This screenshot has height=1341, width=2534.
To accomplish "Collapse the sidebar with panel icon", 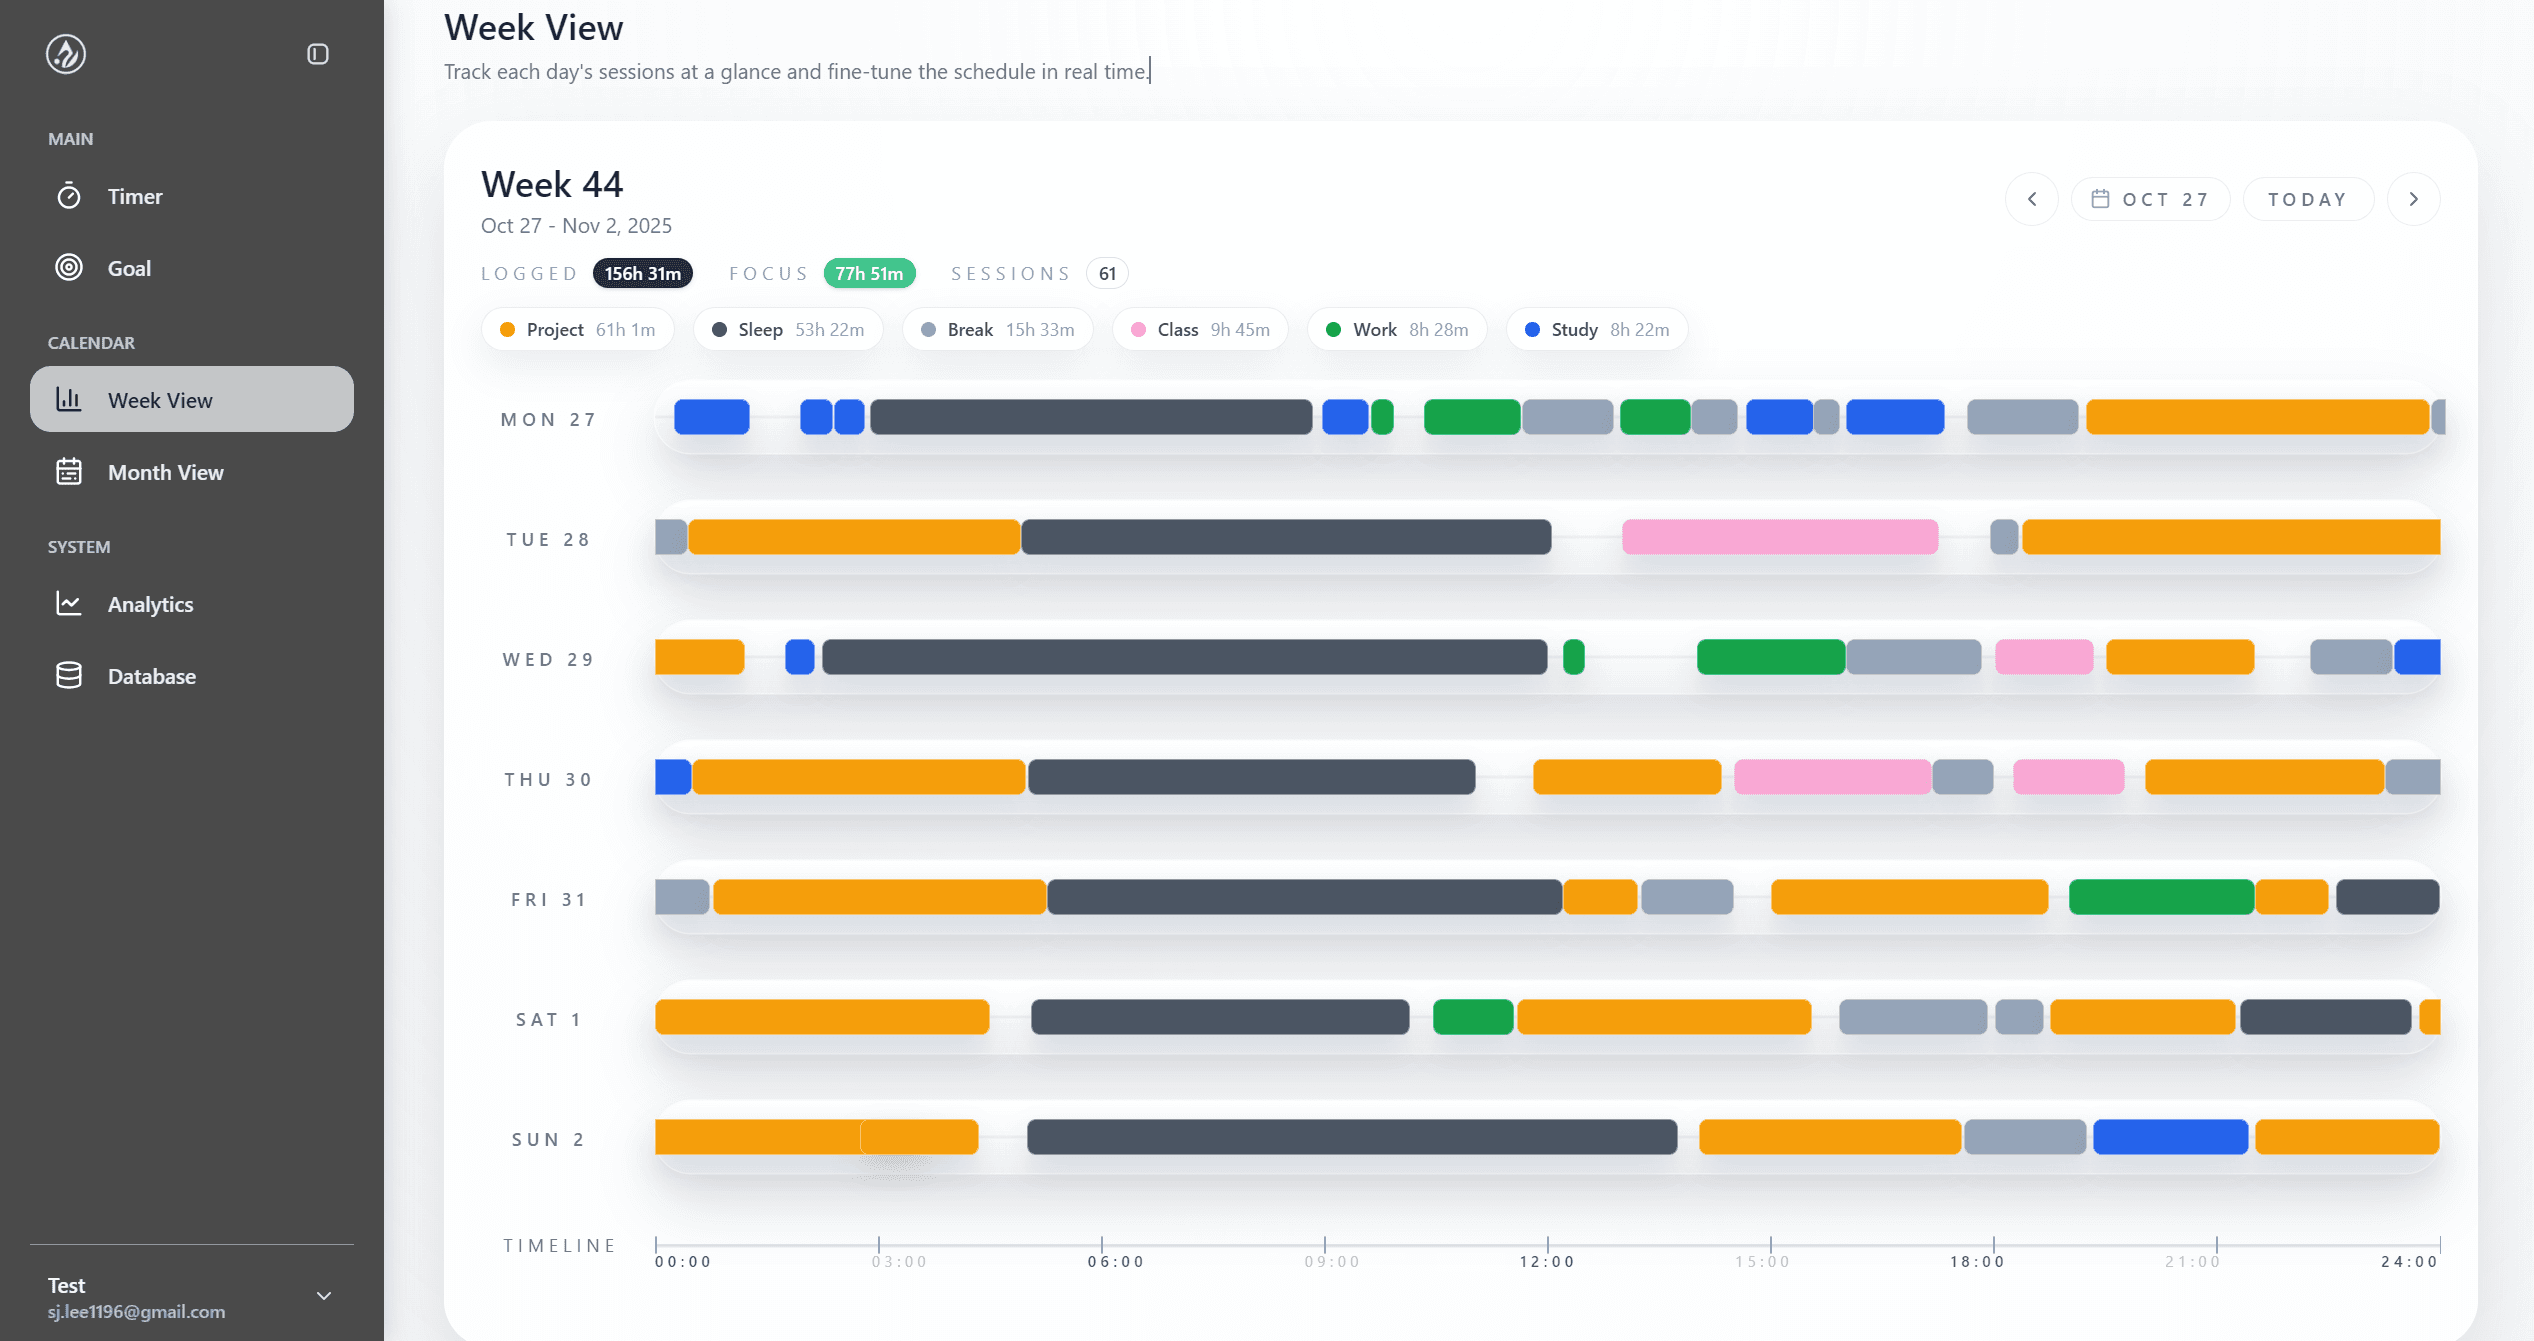I will (x=318, y=54).
